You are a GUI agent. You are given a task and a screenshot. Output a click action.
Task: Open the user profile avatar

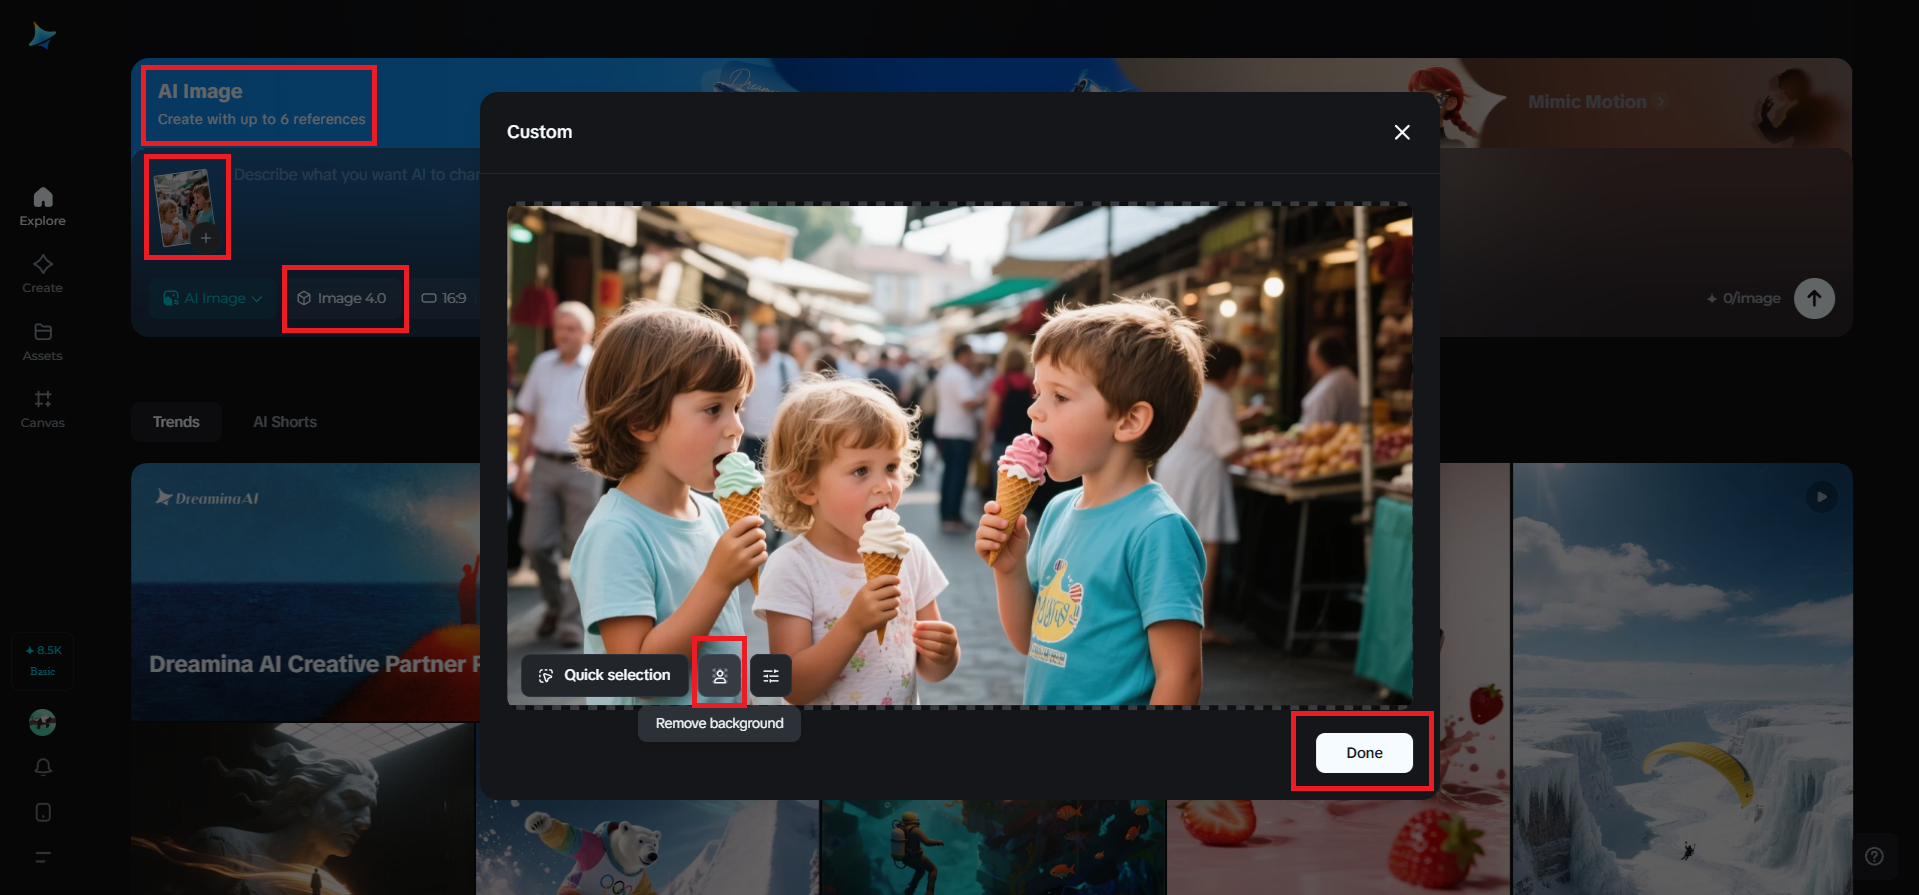(x=42, y=722)
